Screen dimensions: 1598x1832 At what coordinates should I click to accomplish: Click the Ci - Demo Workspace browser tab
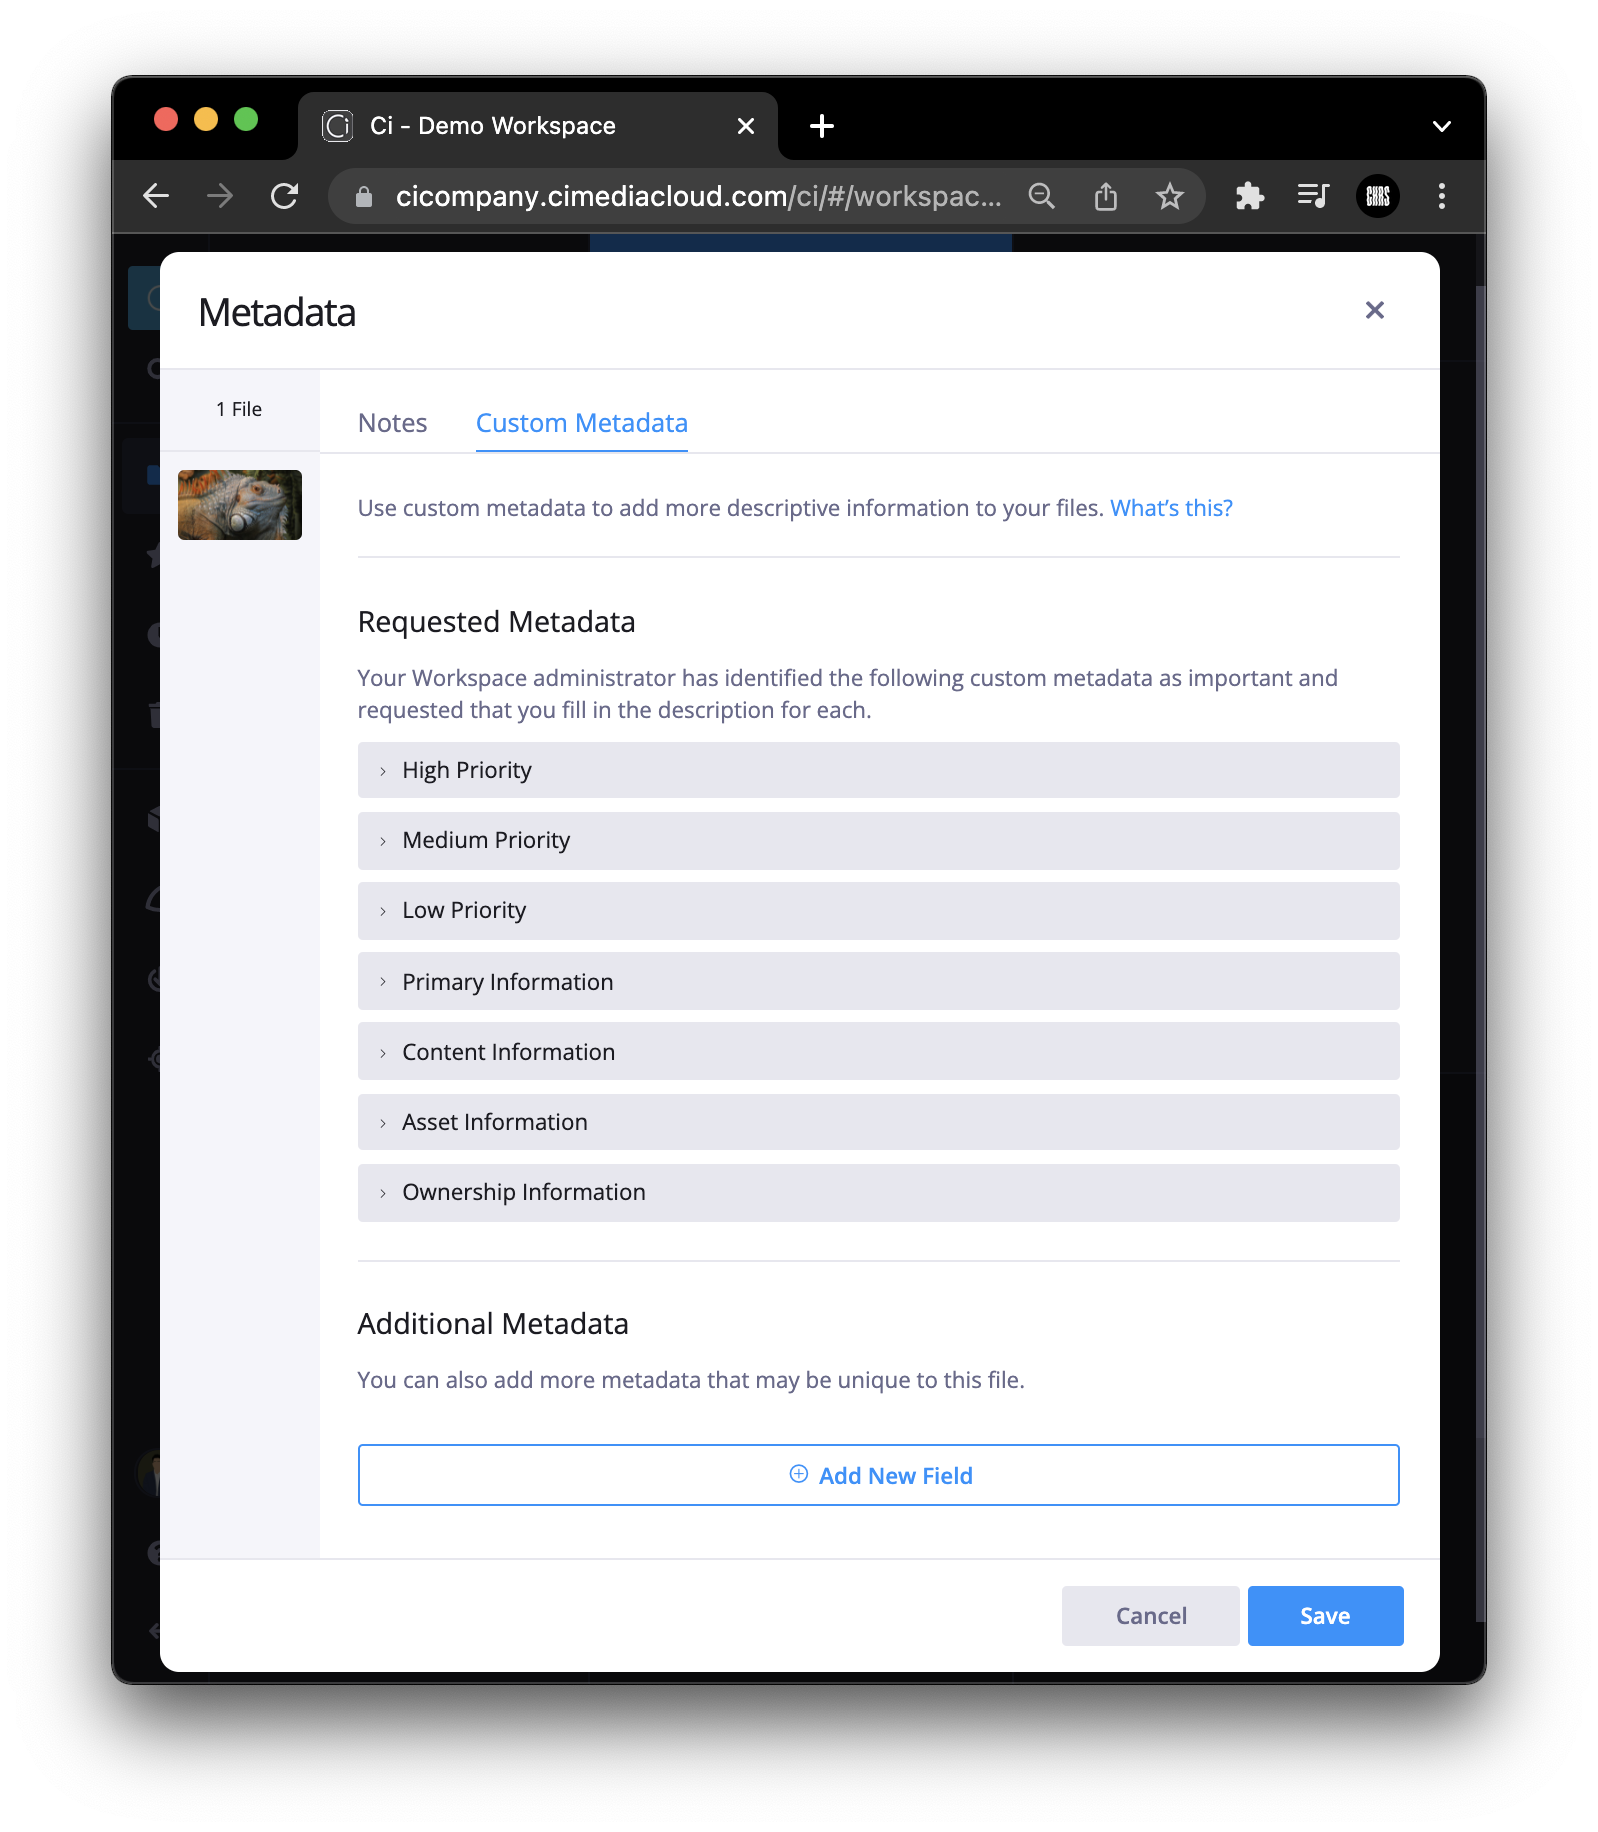click(538, 126)
